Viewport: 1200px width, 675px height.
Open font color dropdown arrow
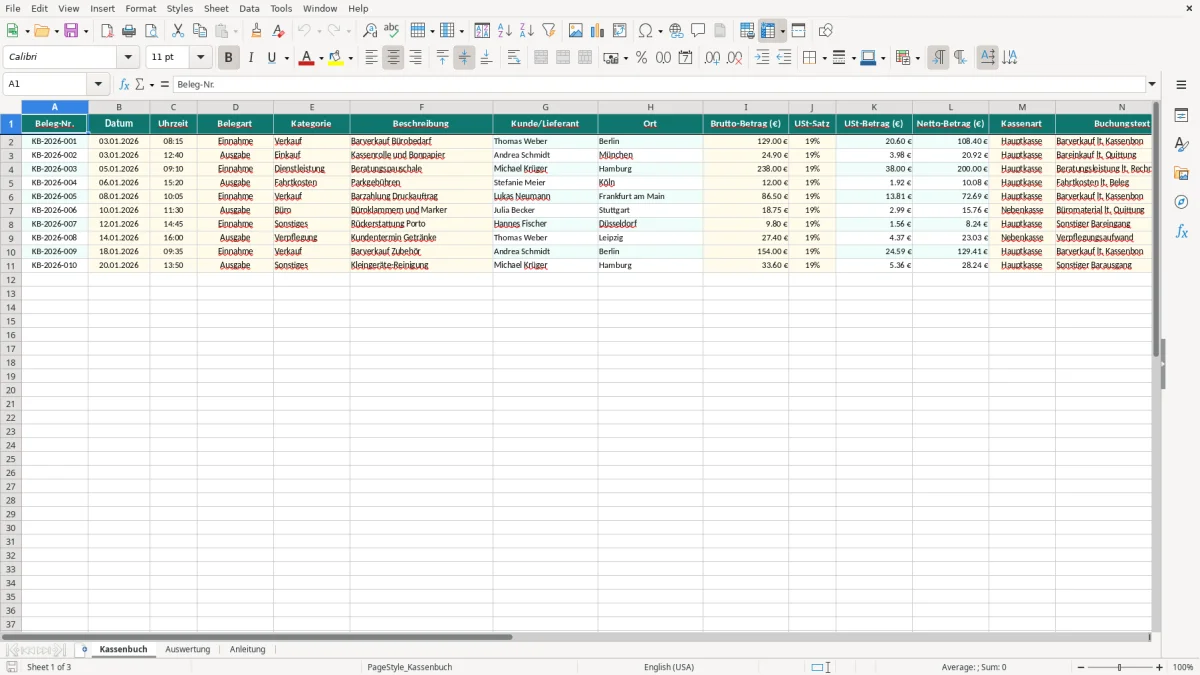click(x=320, y=58)
